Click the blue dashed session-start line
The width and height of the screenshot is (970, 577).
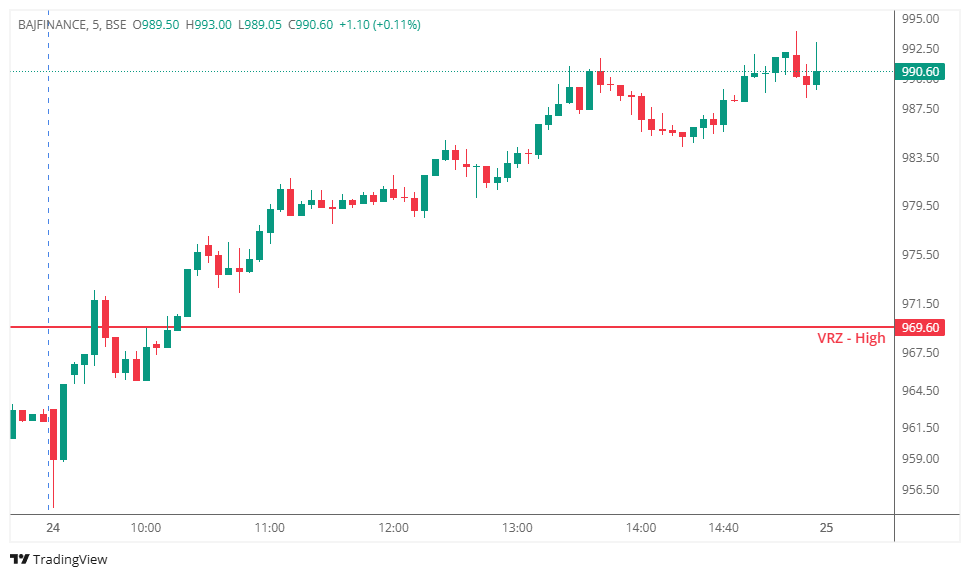(49, 260)
